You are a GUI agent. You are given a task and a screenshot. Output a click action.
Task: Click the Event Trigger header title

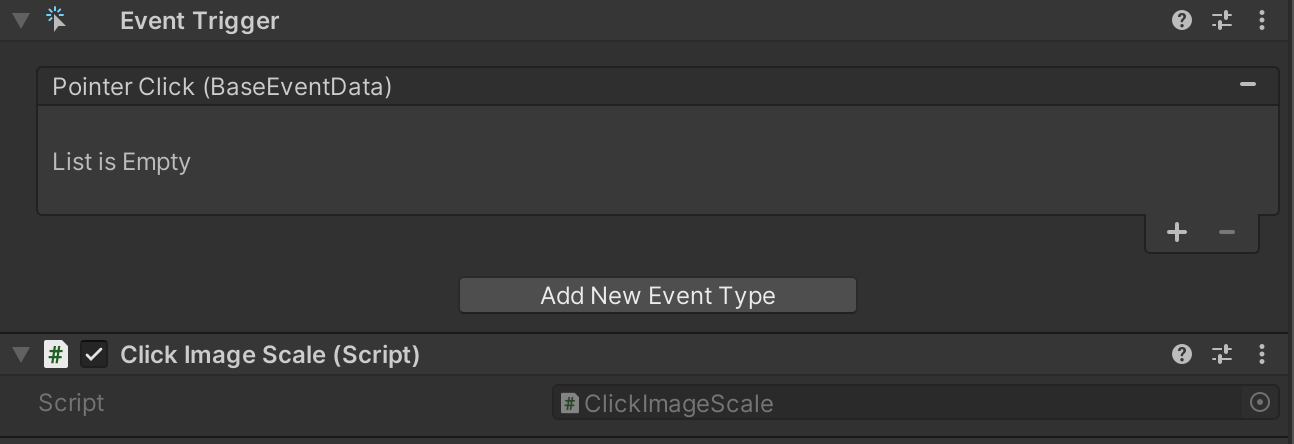(x=199, y=21)
